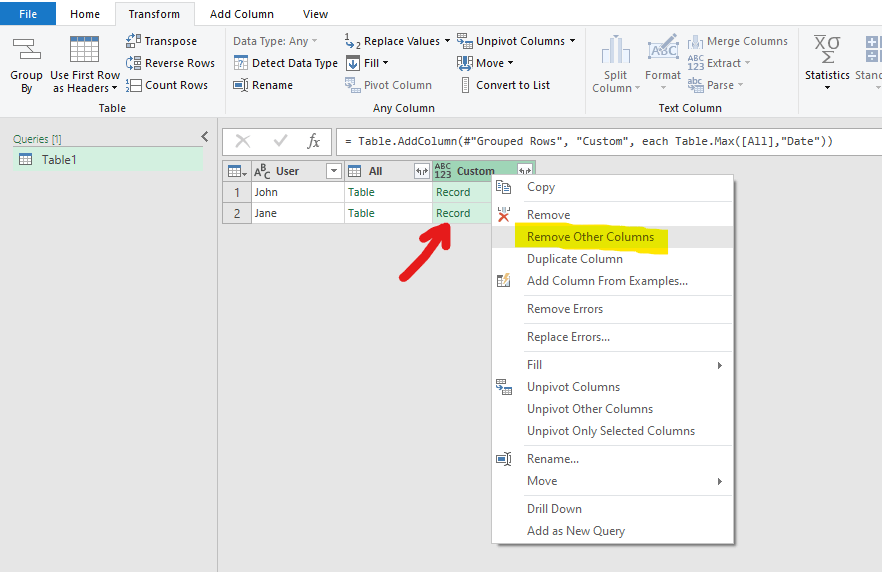The height and width of the screenshot is (572, 882).
Task: Open the User column filter dropdown
Action: [334, 171]
